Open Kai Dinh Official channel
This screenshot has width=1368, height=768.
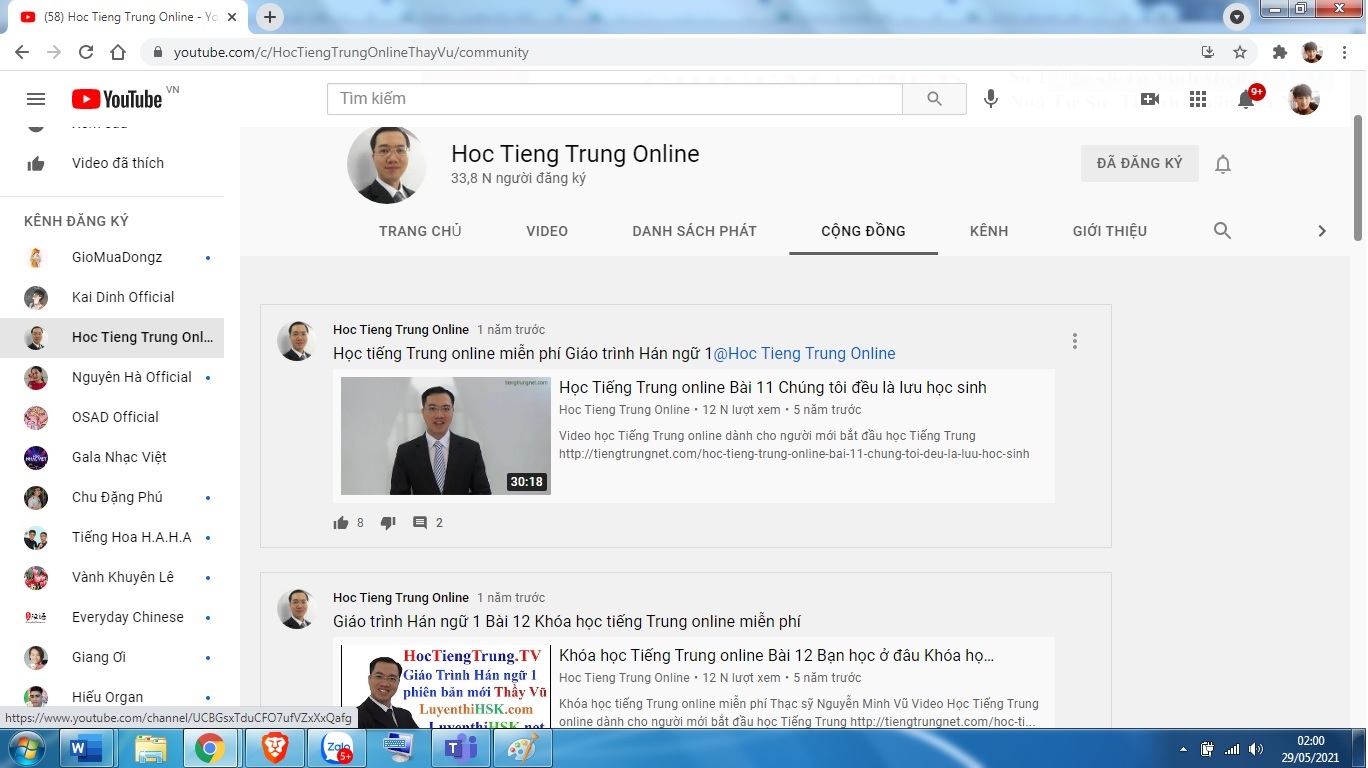112,297
